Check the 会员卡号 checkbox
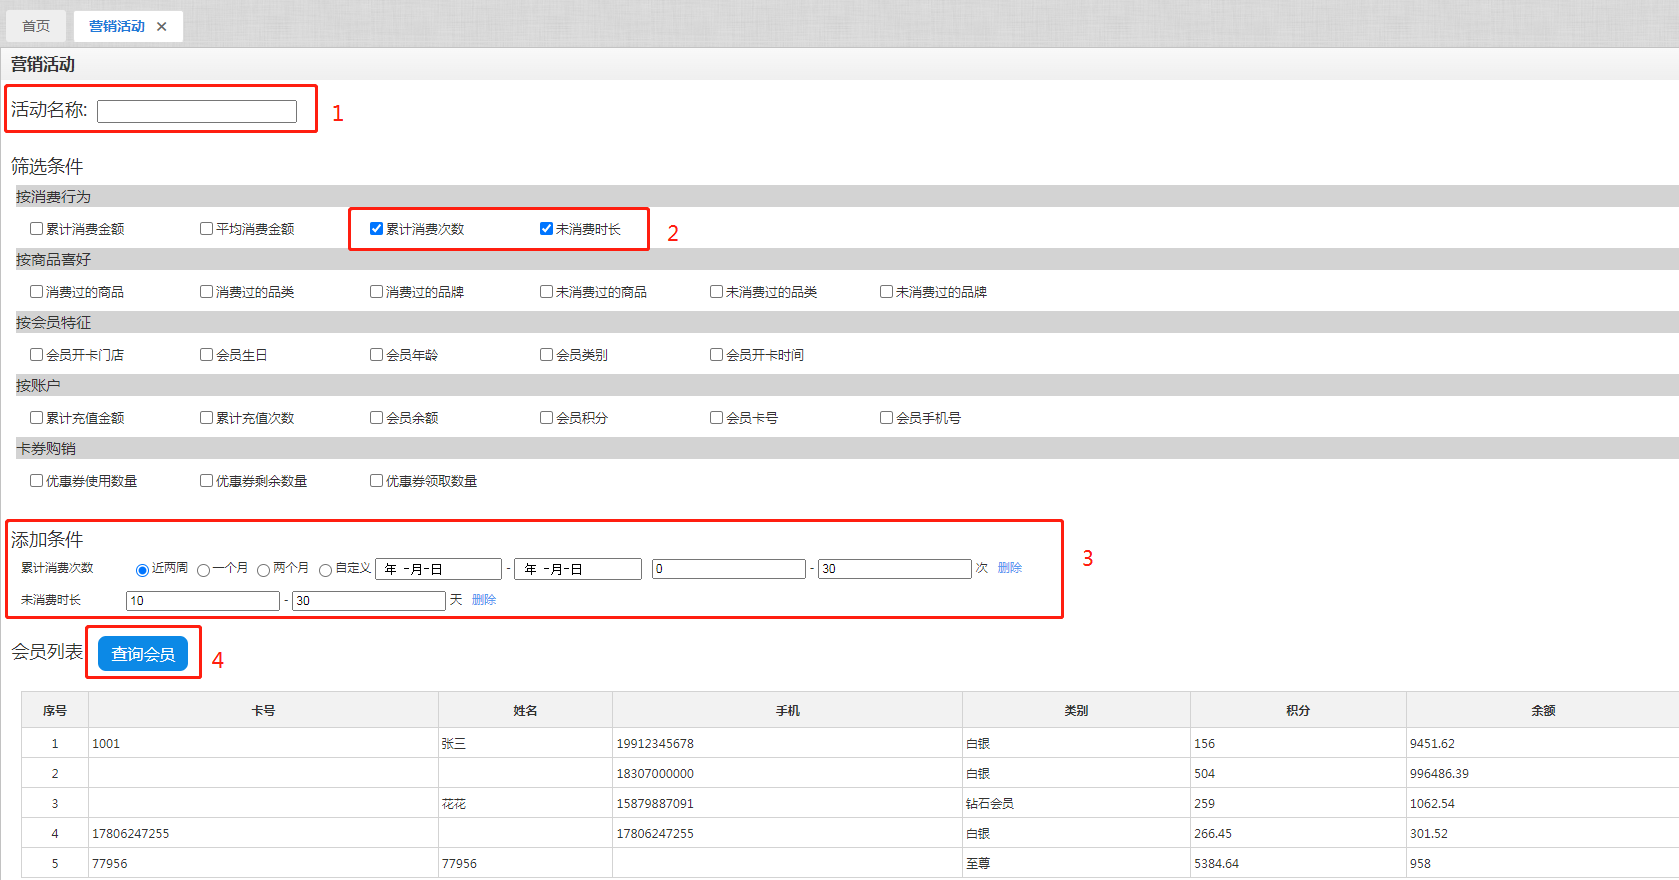 tap(717, 418)
